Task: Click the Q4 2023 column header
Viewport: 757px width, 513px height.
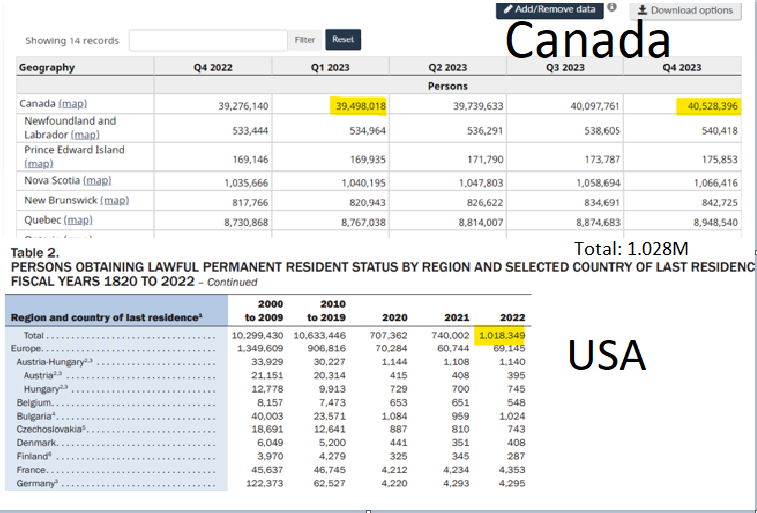Action: click(682, 67)
